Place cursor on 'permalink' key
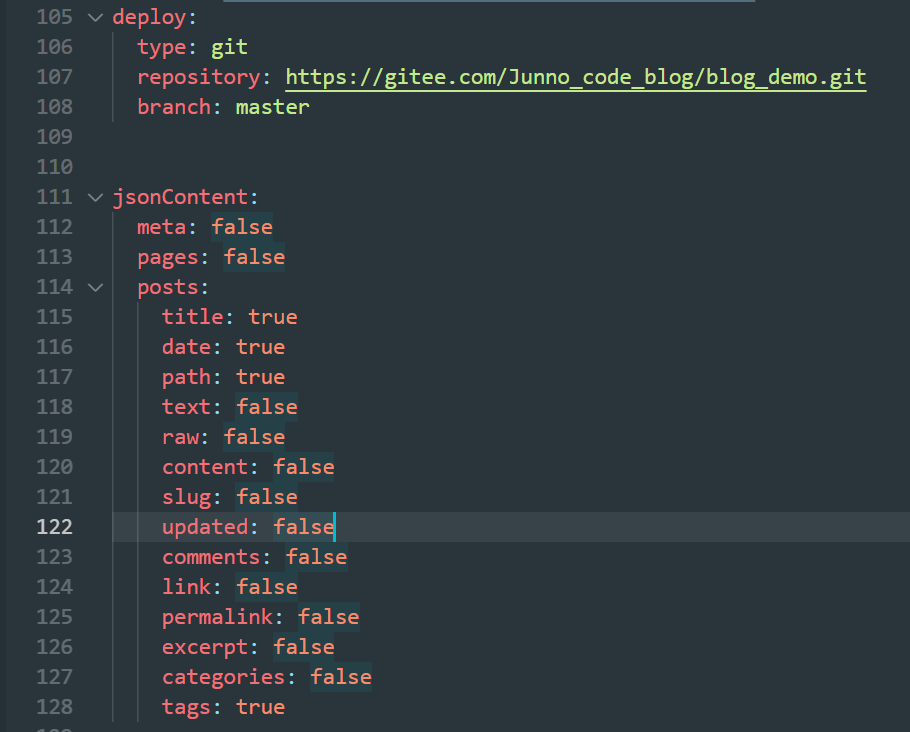Screen dimensions: 910x732 [x=217, y=617]
